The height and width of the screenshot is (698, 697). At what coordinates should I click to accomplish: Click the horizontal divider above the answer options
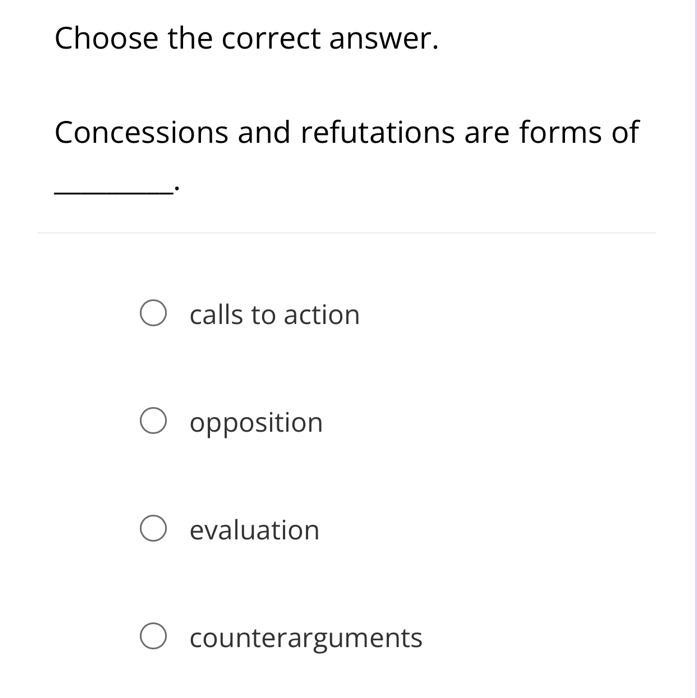(x=346, y=233)
